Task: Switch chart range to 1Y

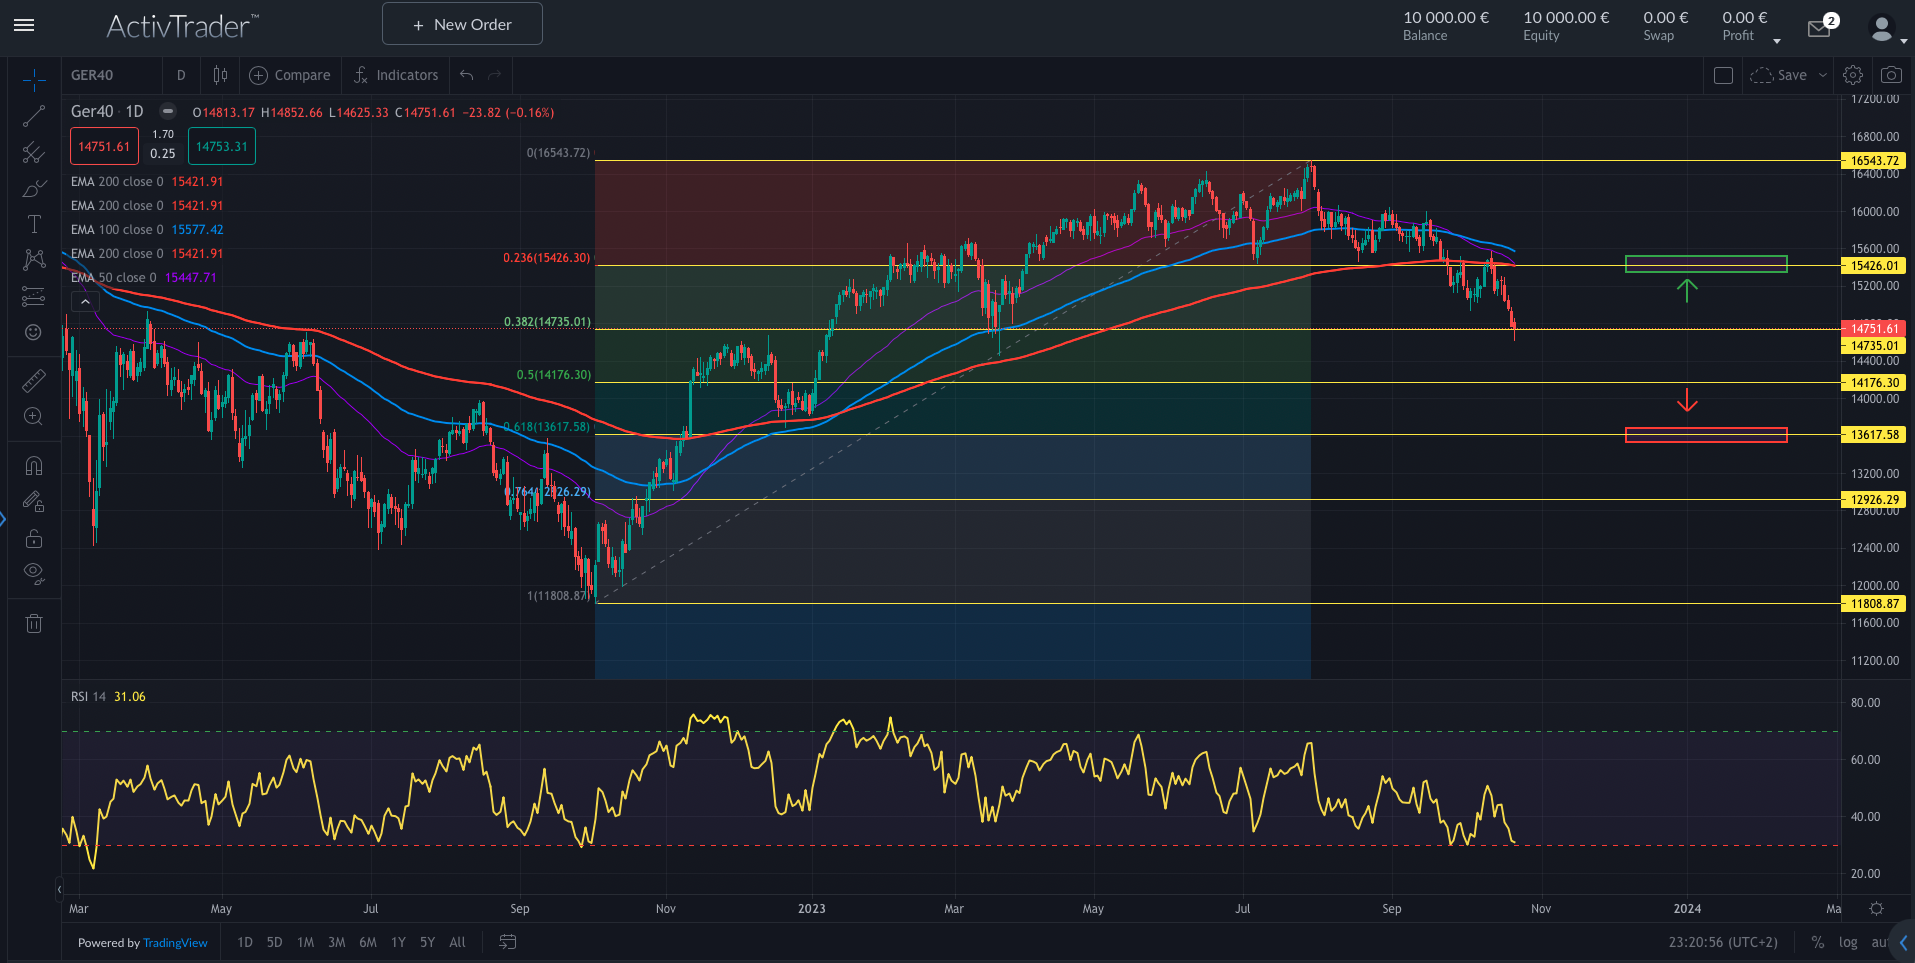Action: click(397, 942)
